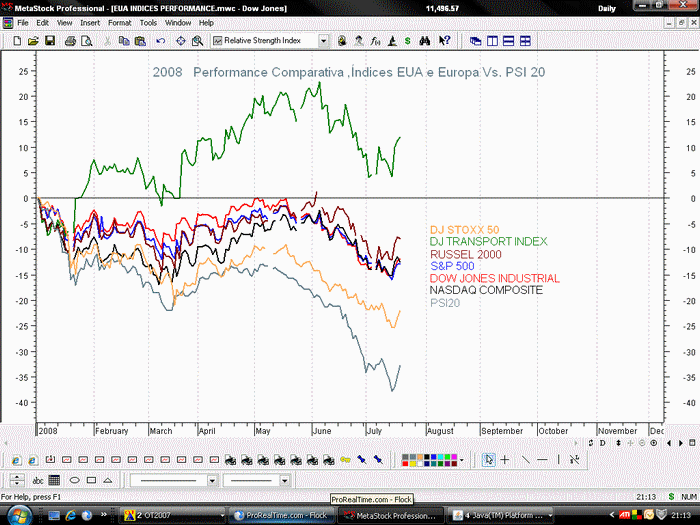Click the cascade windows icon
The width and height of the screenshot is (700, 525).
point(475,41)
